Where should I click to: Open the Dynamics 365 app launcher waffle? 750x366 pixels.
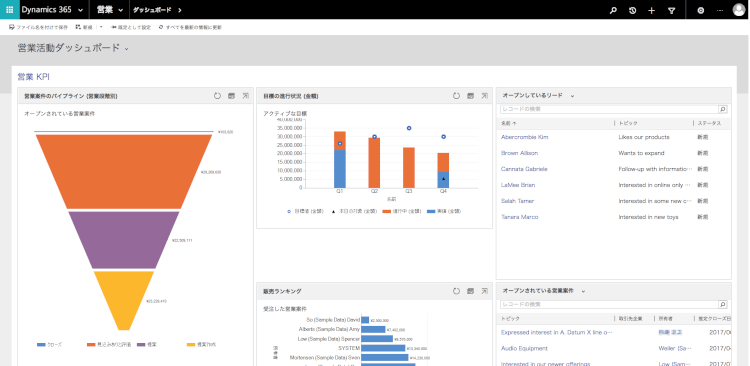point(10,10)
